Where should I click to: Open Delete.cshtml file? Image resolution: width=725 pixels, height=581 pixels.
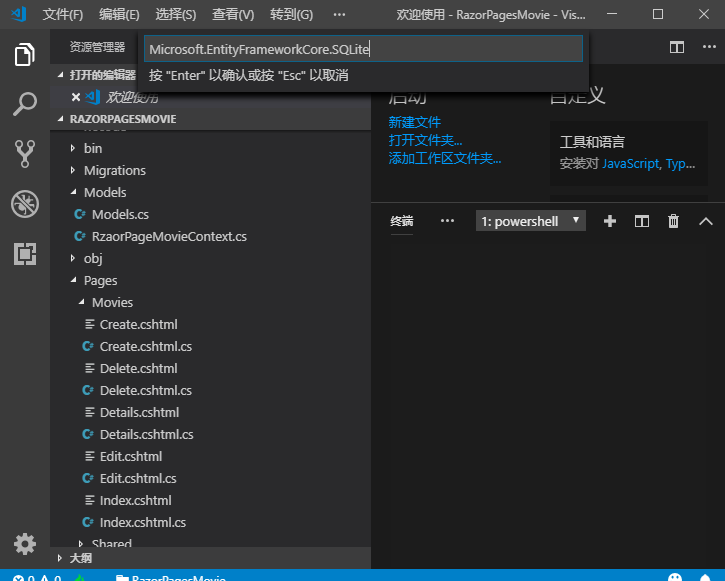click(139, 369)
